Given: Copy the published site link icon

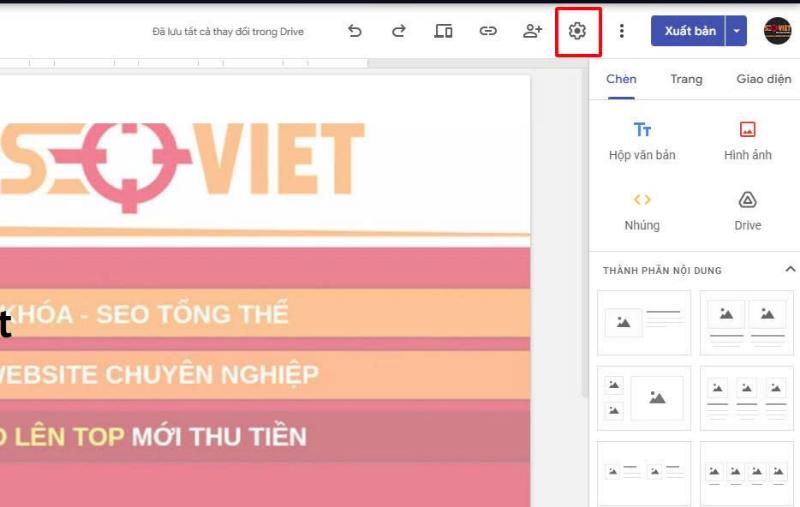Looking at the screenshot, I should (488, 31).
